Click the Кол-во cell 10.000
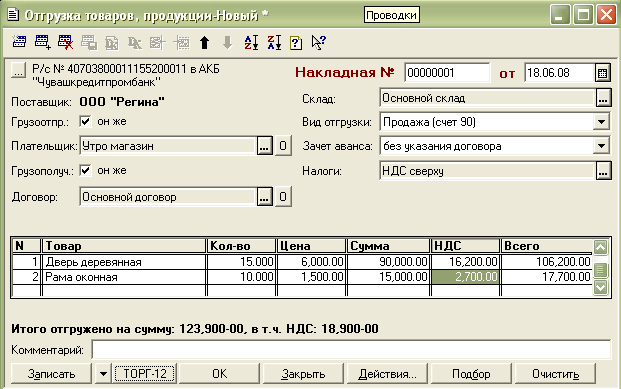This screenshot has width=621, height=389. (241, 277)
